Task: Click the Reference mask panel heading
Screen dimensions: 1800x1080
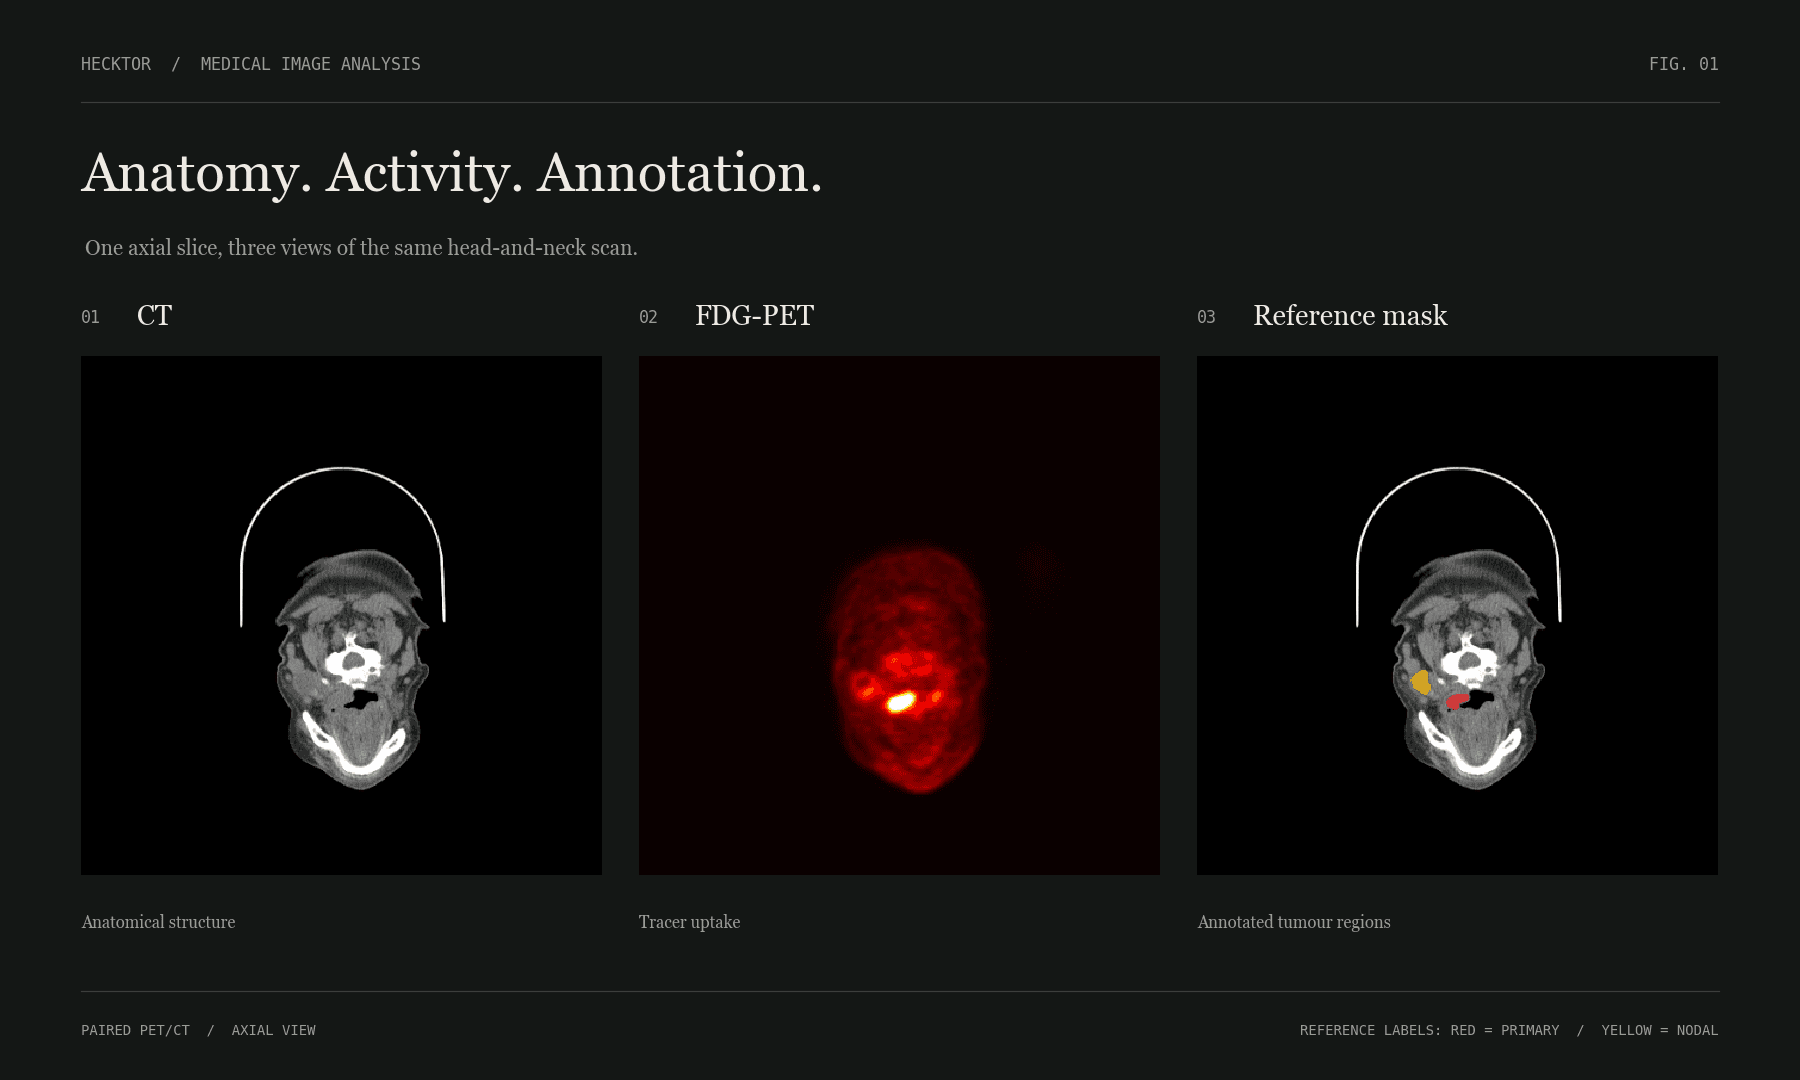Action: [x=1350, y=315]
